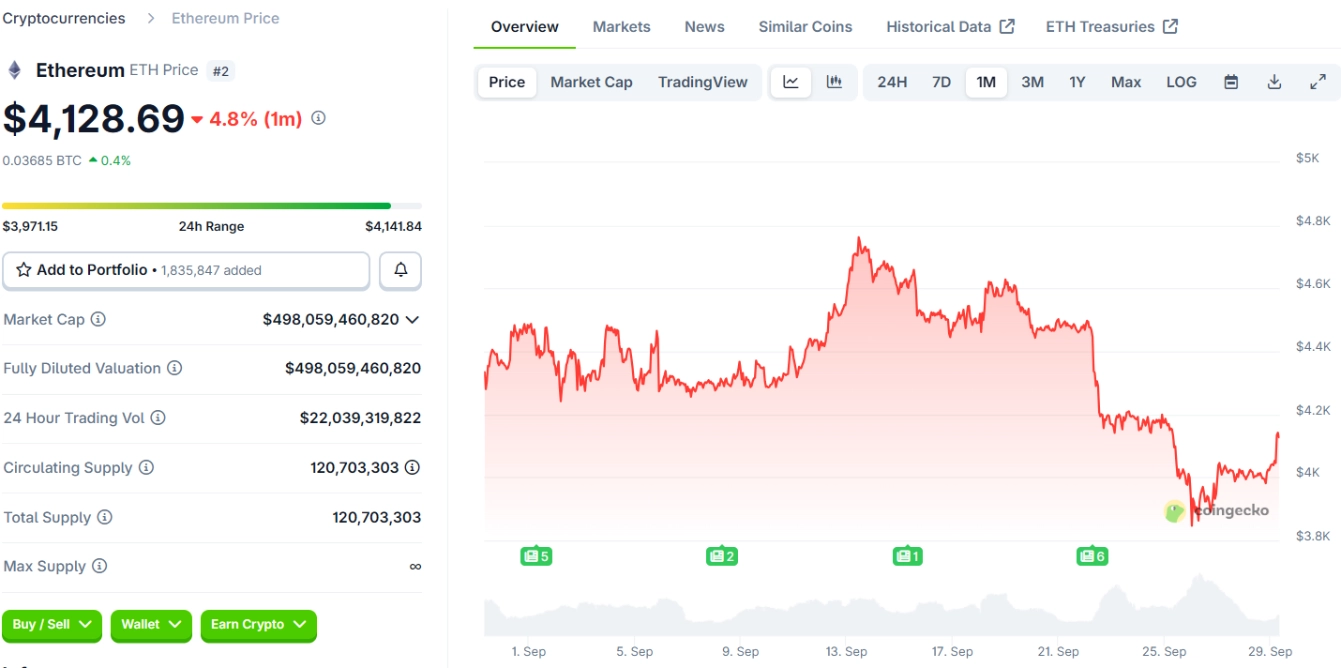This screenshot has width=1341, height=668.
Task: Toggle LOG scale on chart
Action: (1181, 82)
